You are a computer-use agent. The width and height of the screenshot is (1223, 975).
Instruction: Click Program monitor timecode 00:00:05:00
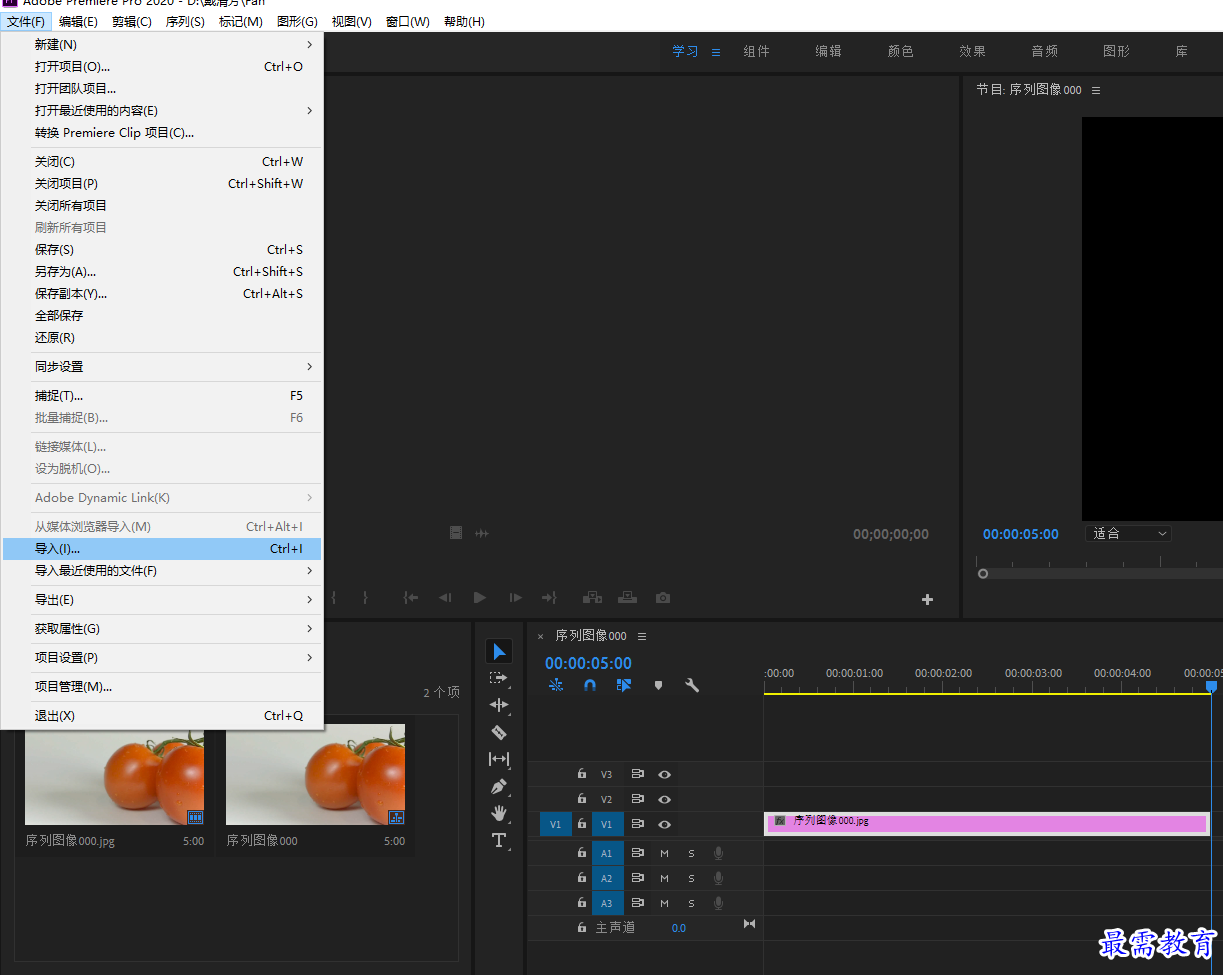(1020, 534)
